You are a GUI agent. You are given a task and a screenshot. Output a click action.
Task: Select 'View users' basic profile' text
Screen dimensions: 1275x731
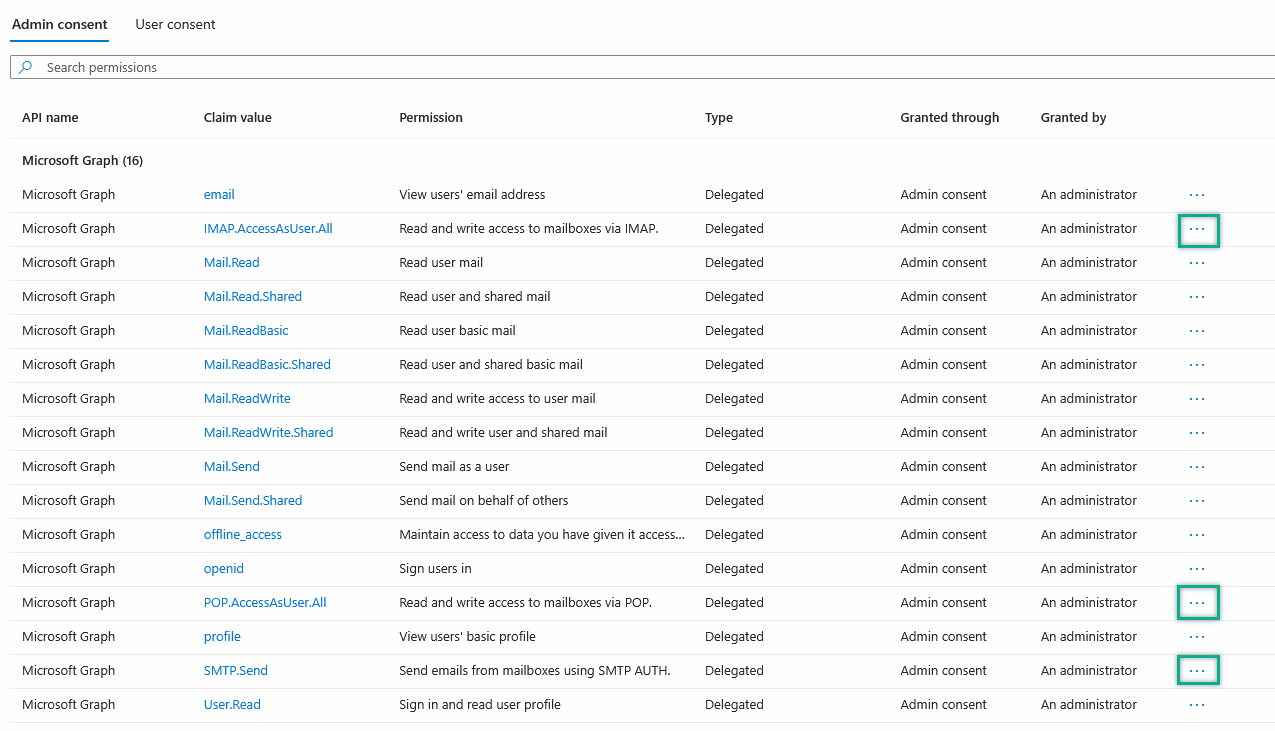467,636
